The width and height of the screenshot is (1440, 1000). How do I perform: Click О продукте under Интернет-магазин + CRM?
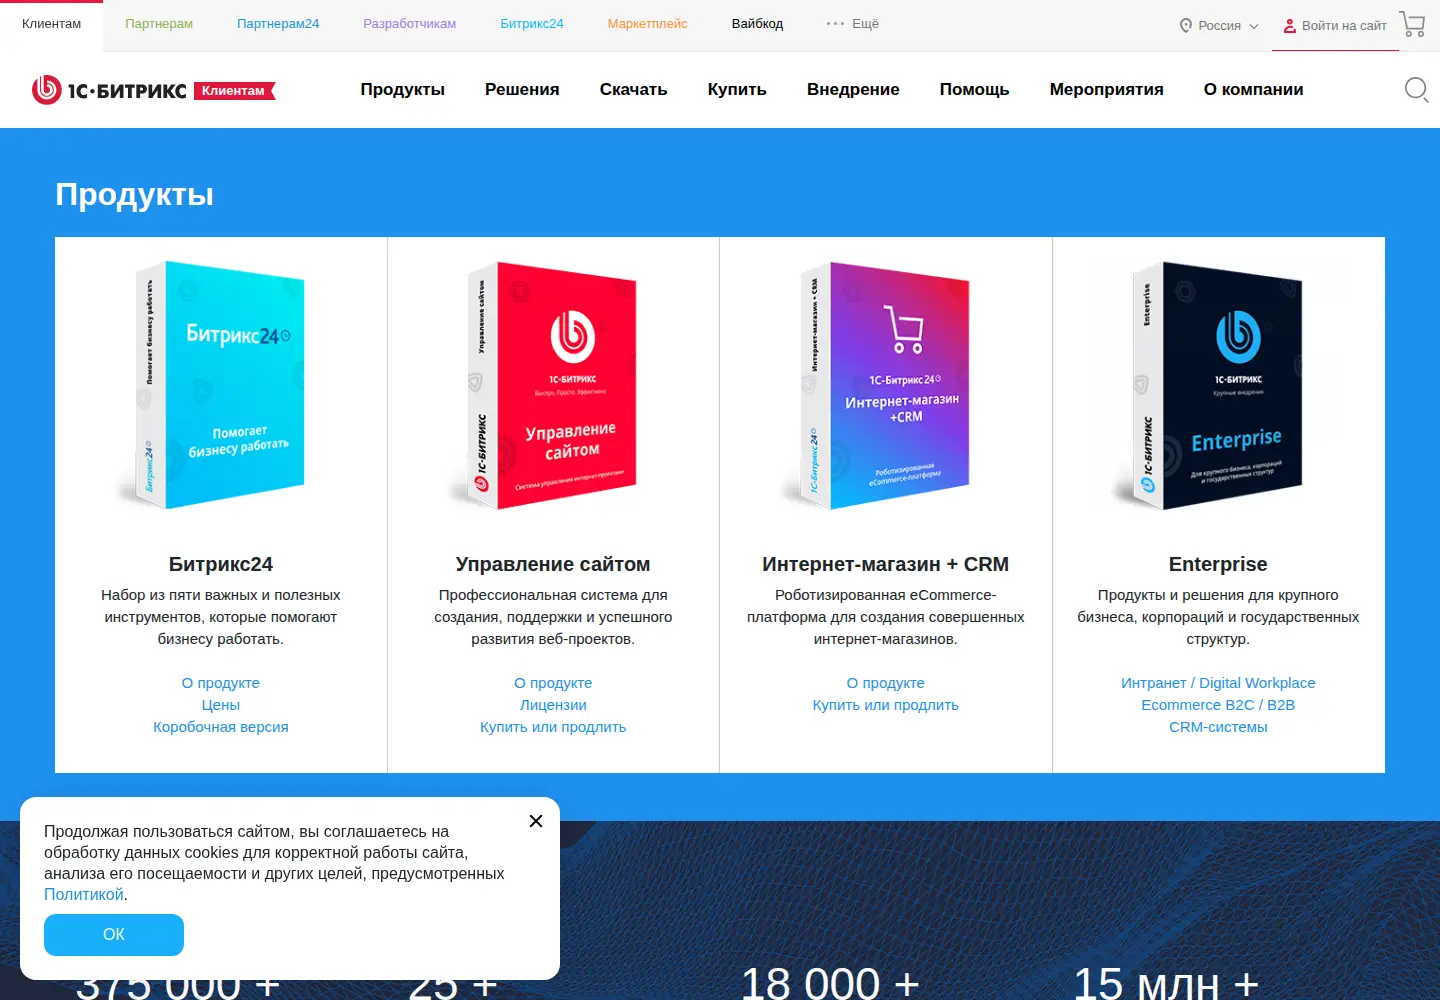point(886,683)
